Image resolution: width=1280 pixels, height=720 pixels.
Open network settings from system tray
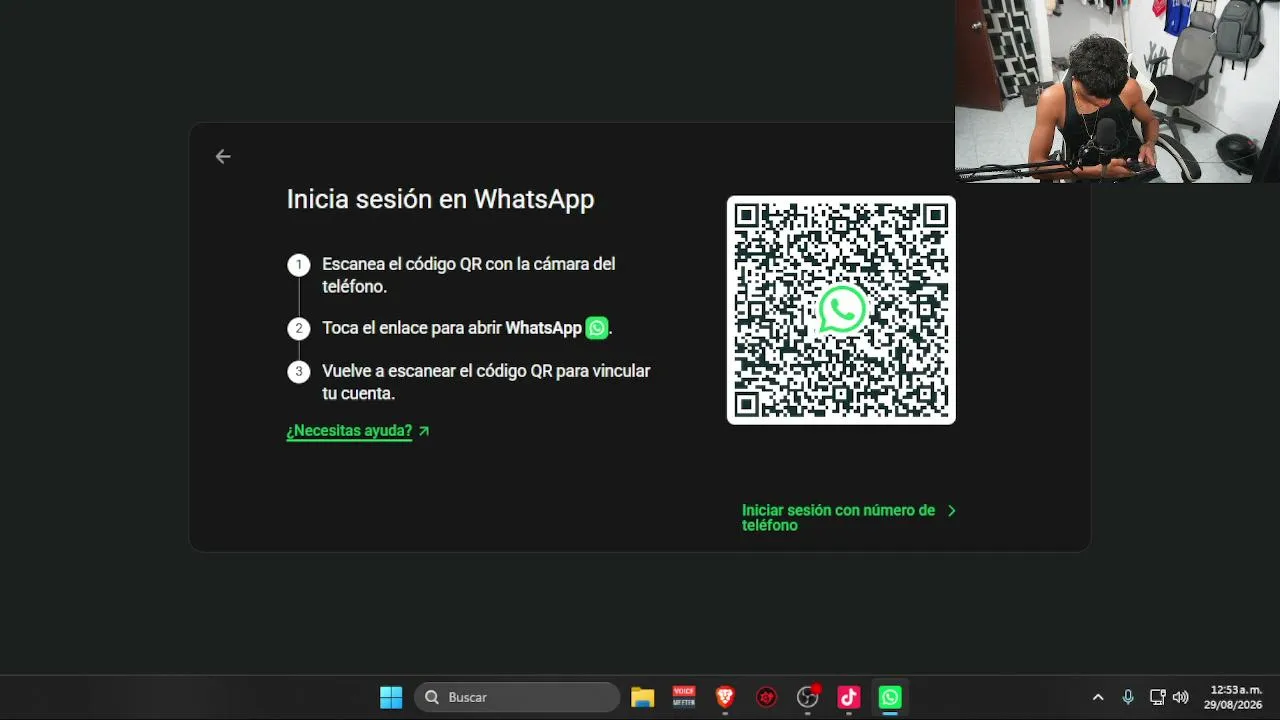(1157, 697)
